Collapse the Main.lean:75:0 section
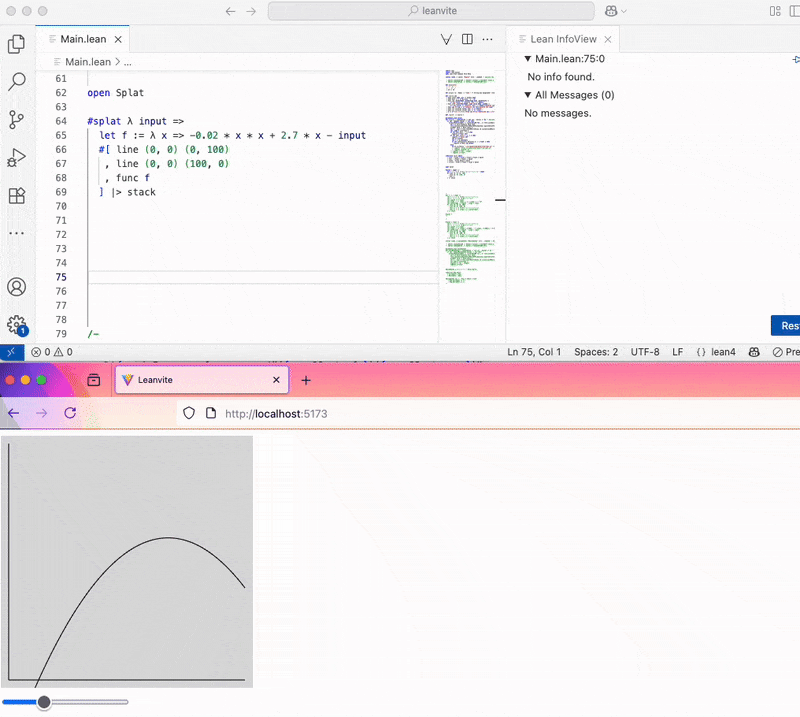800x717 pixels. [x=528, y=59]
